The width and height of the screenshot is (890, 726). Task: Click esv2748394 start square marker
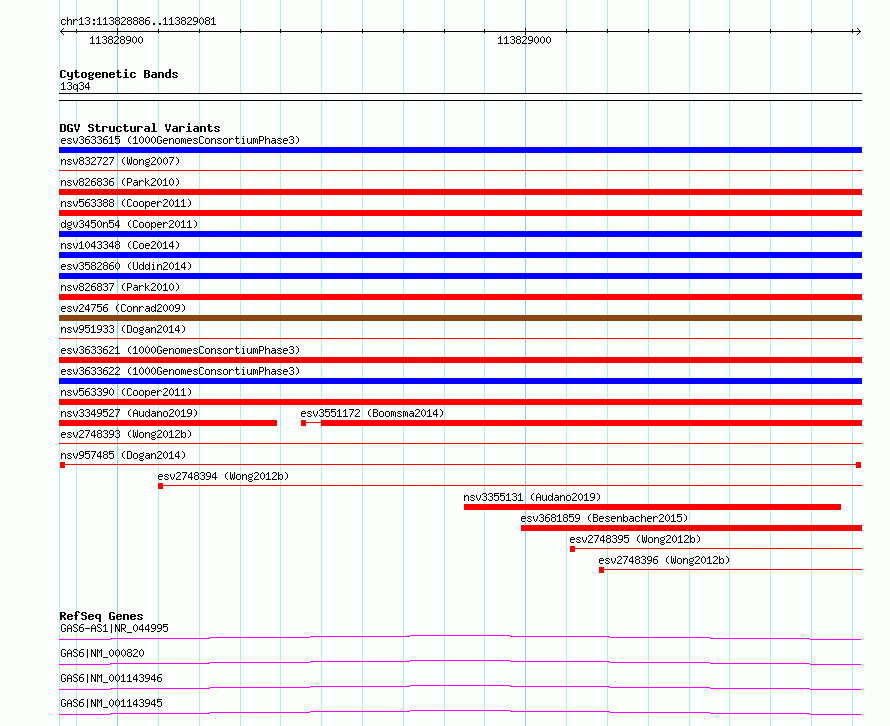pos(161,486)
